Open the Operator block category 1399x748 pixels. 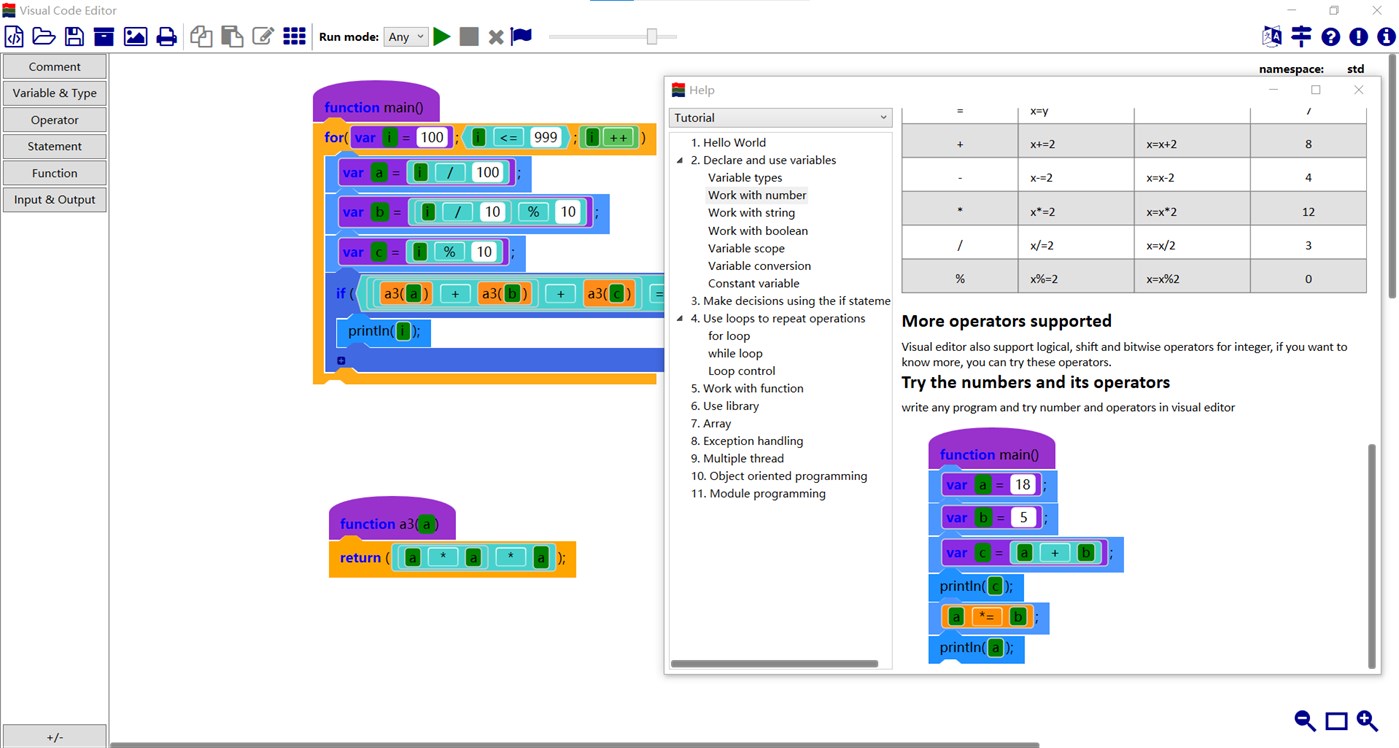click(54, 119)
